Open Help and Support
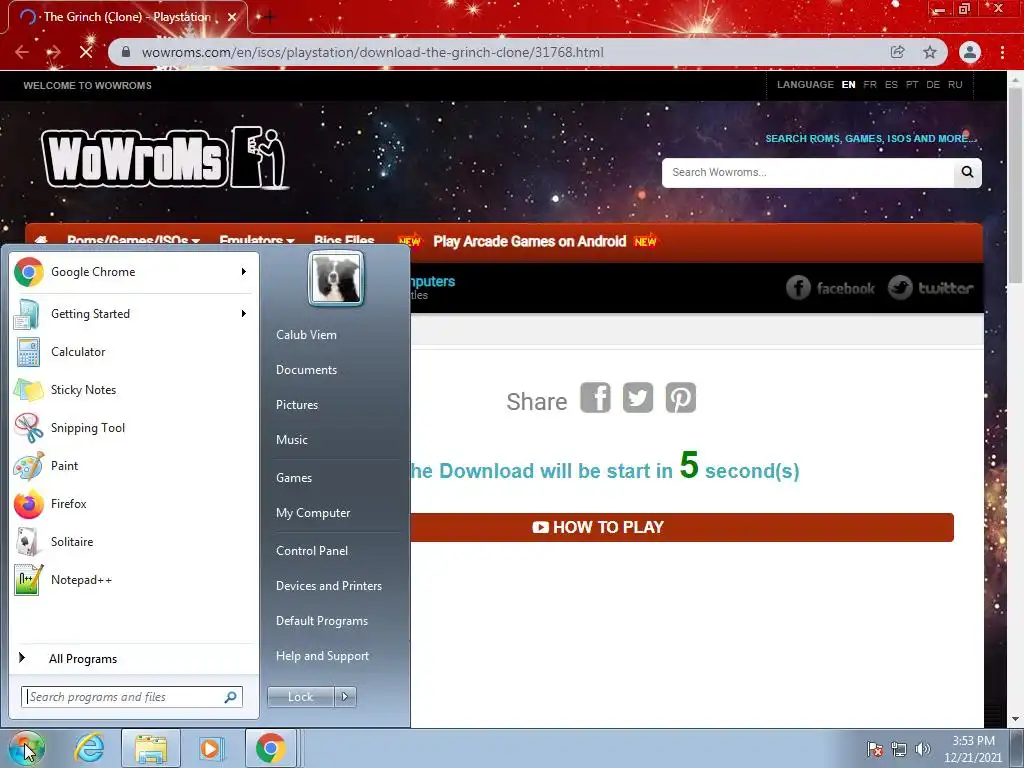The image size is (1024, 768). [x=322, y=656]
